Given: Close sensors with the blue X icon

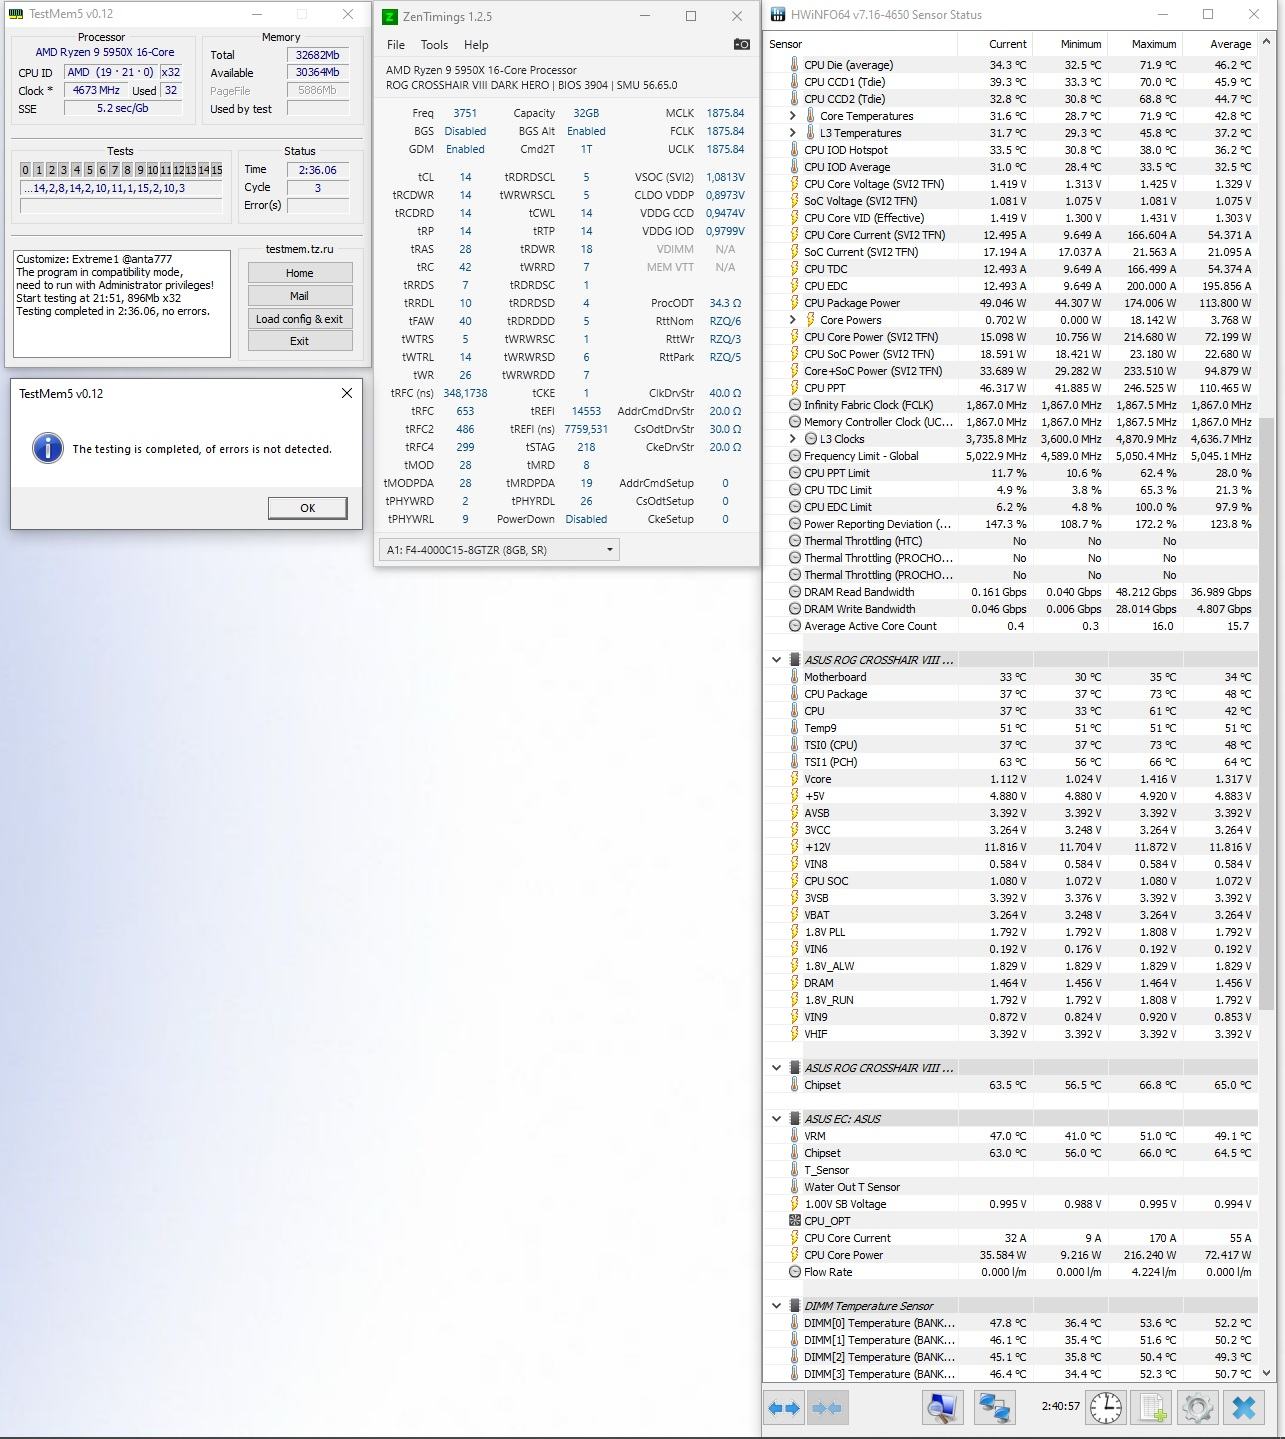Looking at the screenshot, I should pos(1243,1408).
